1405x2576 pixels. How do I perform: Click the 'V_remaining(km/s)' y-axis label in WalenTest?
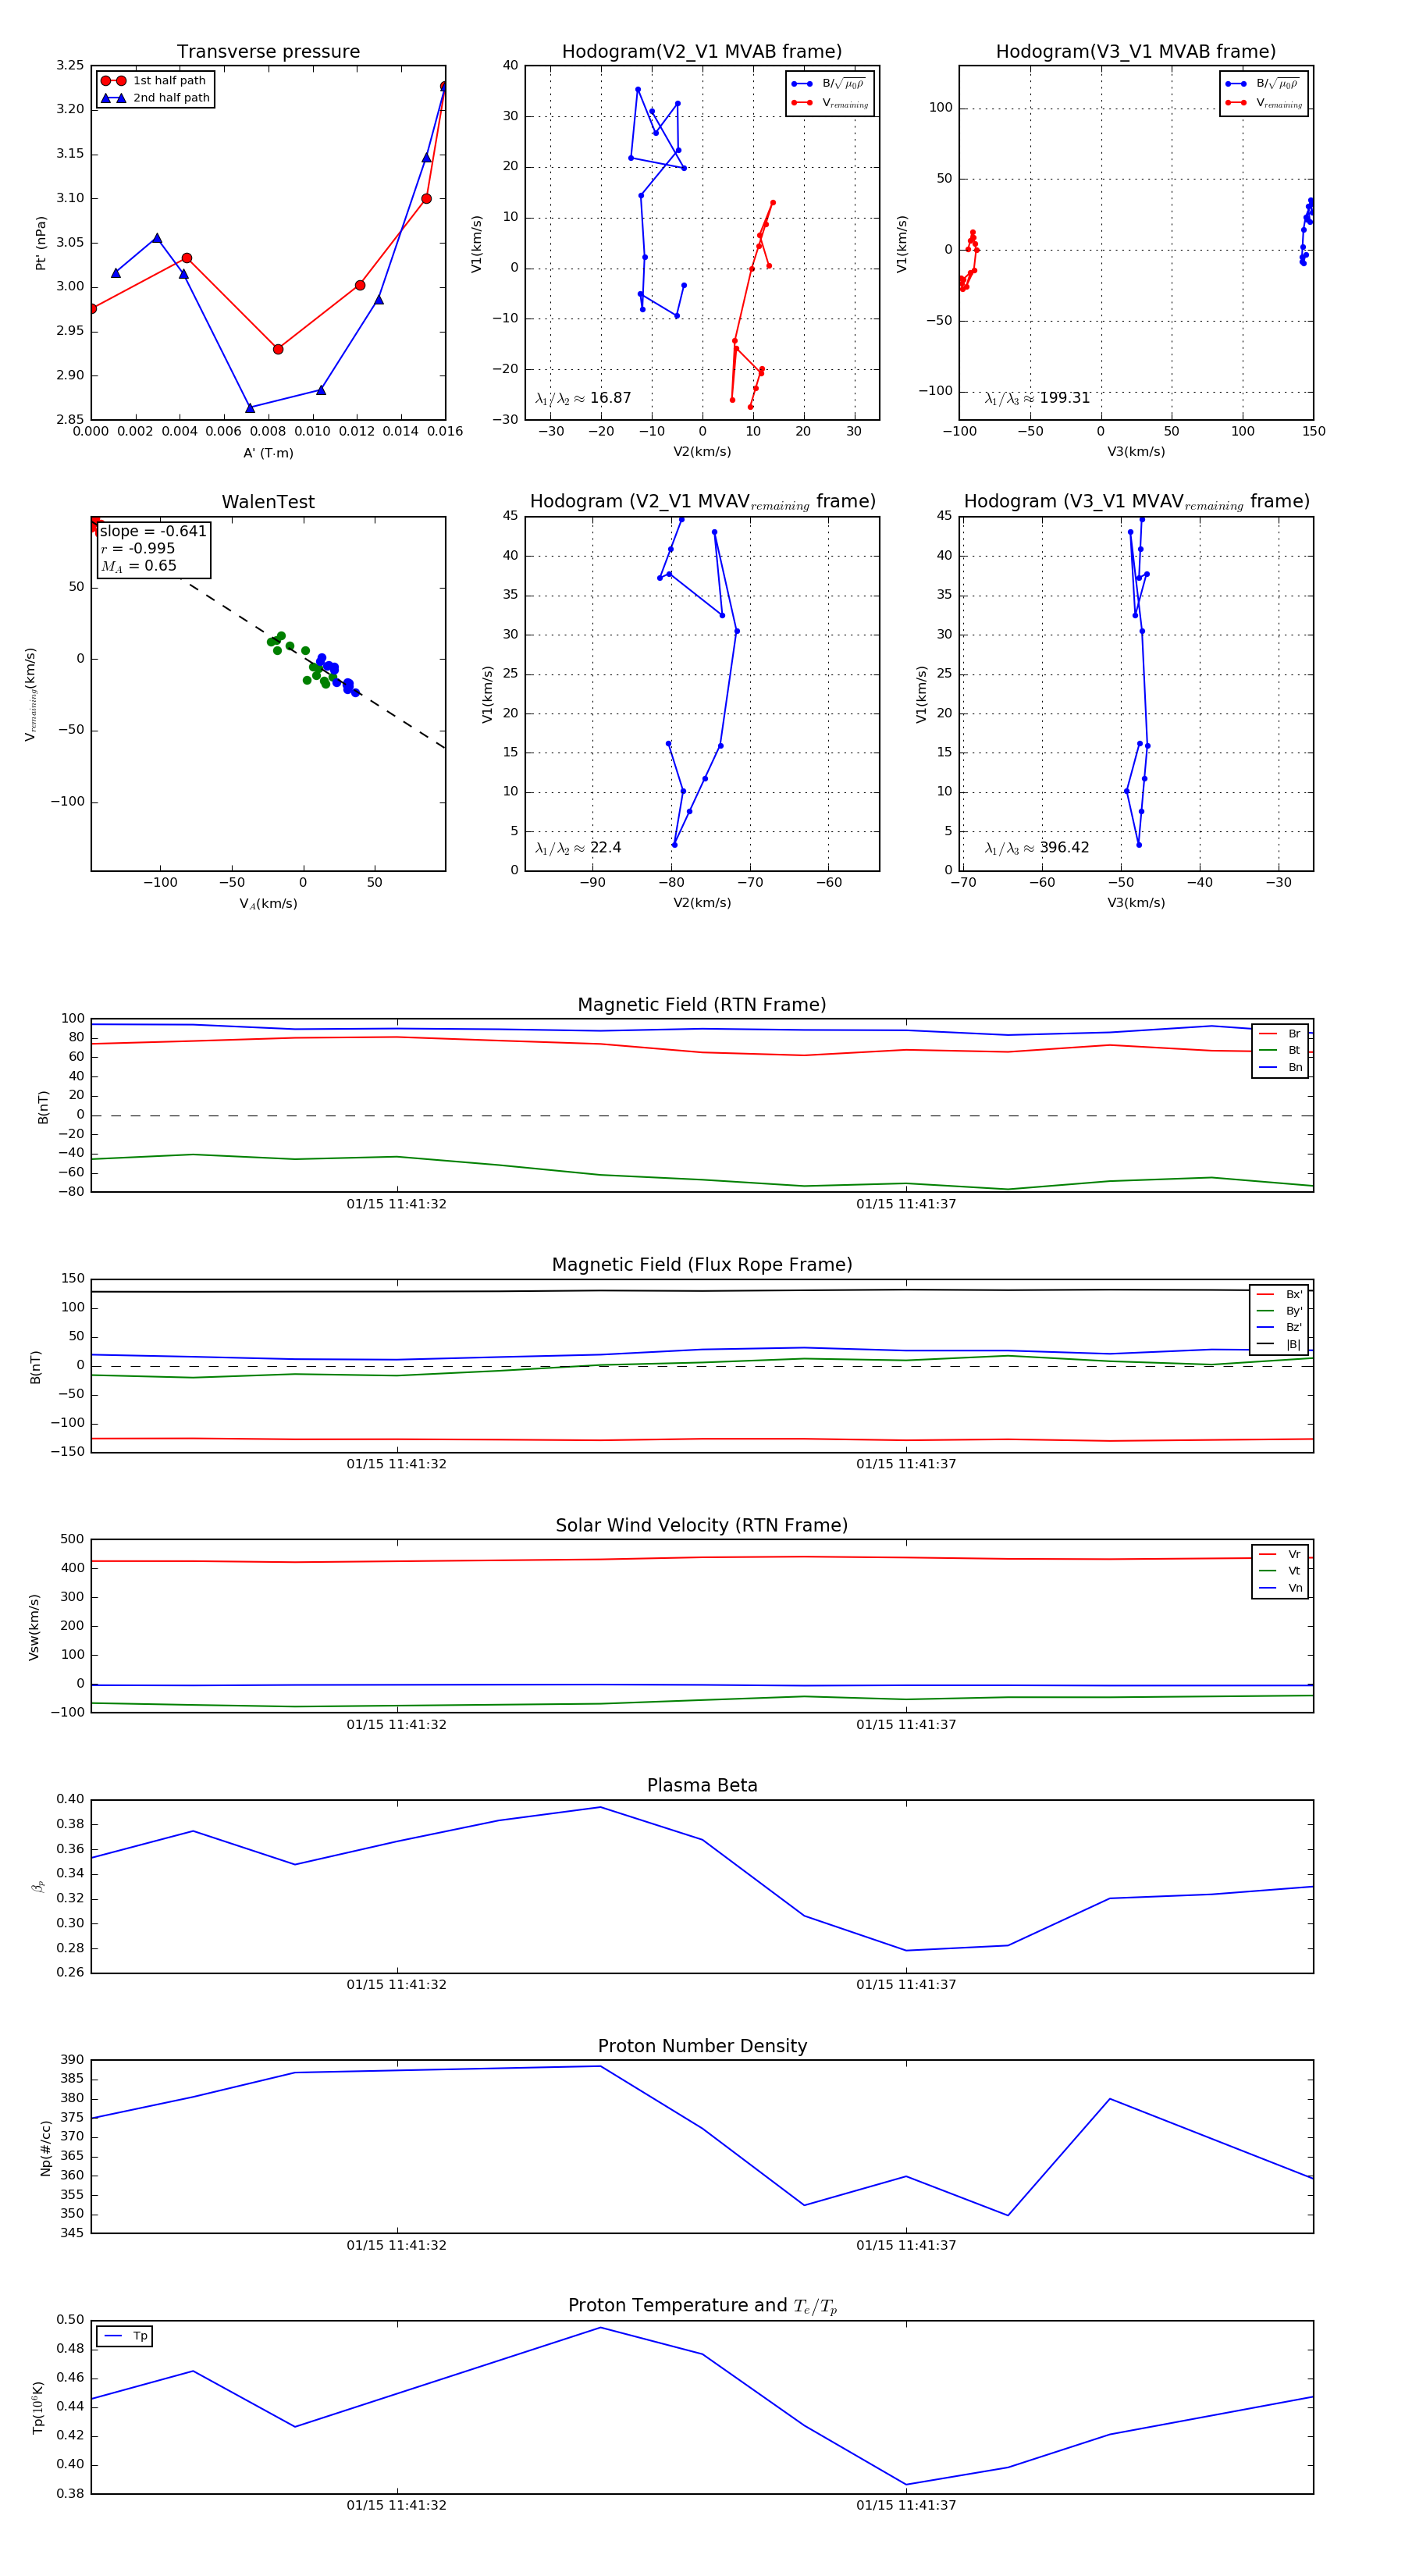31,694
